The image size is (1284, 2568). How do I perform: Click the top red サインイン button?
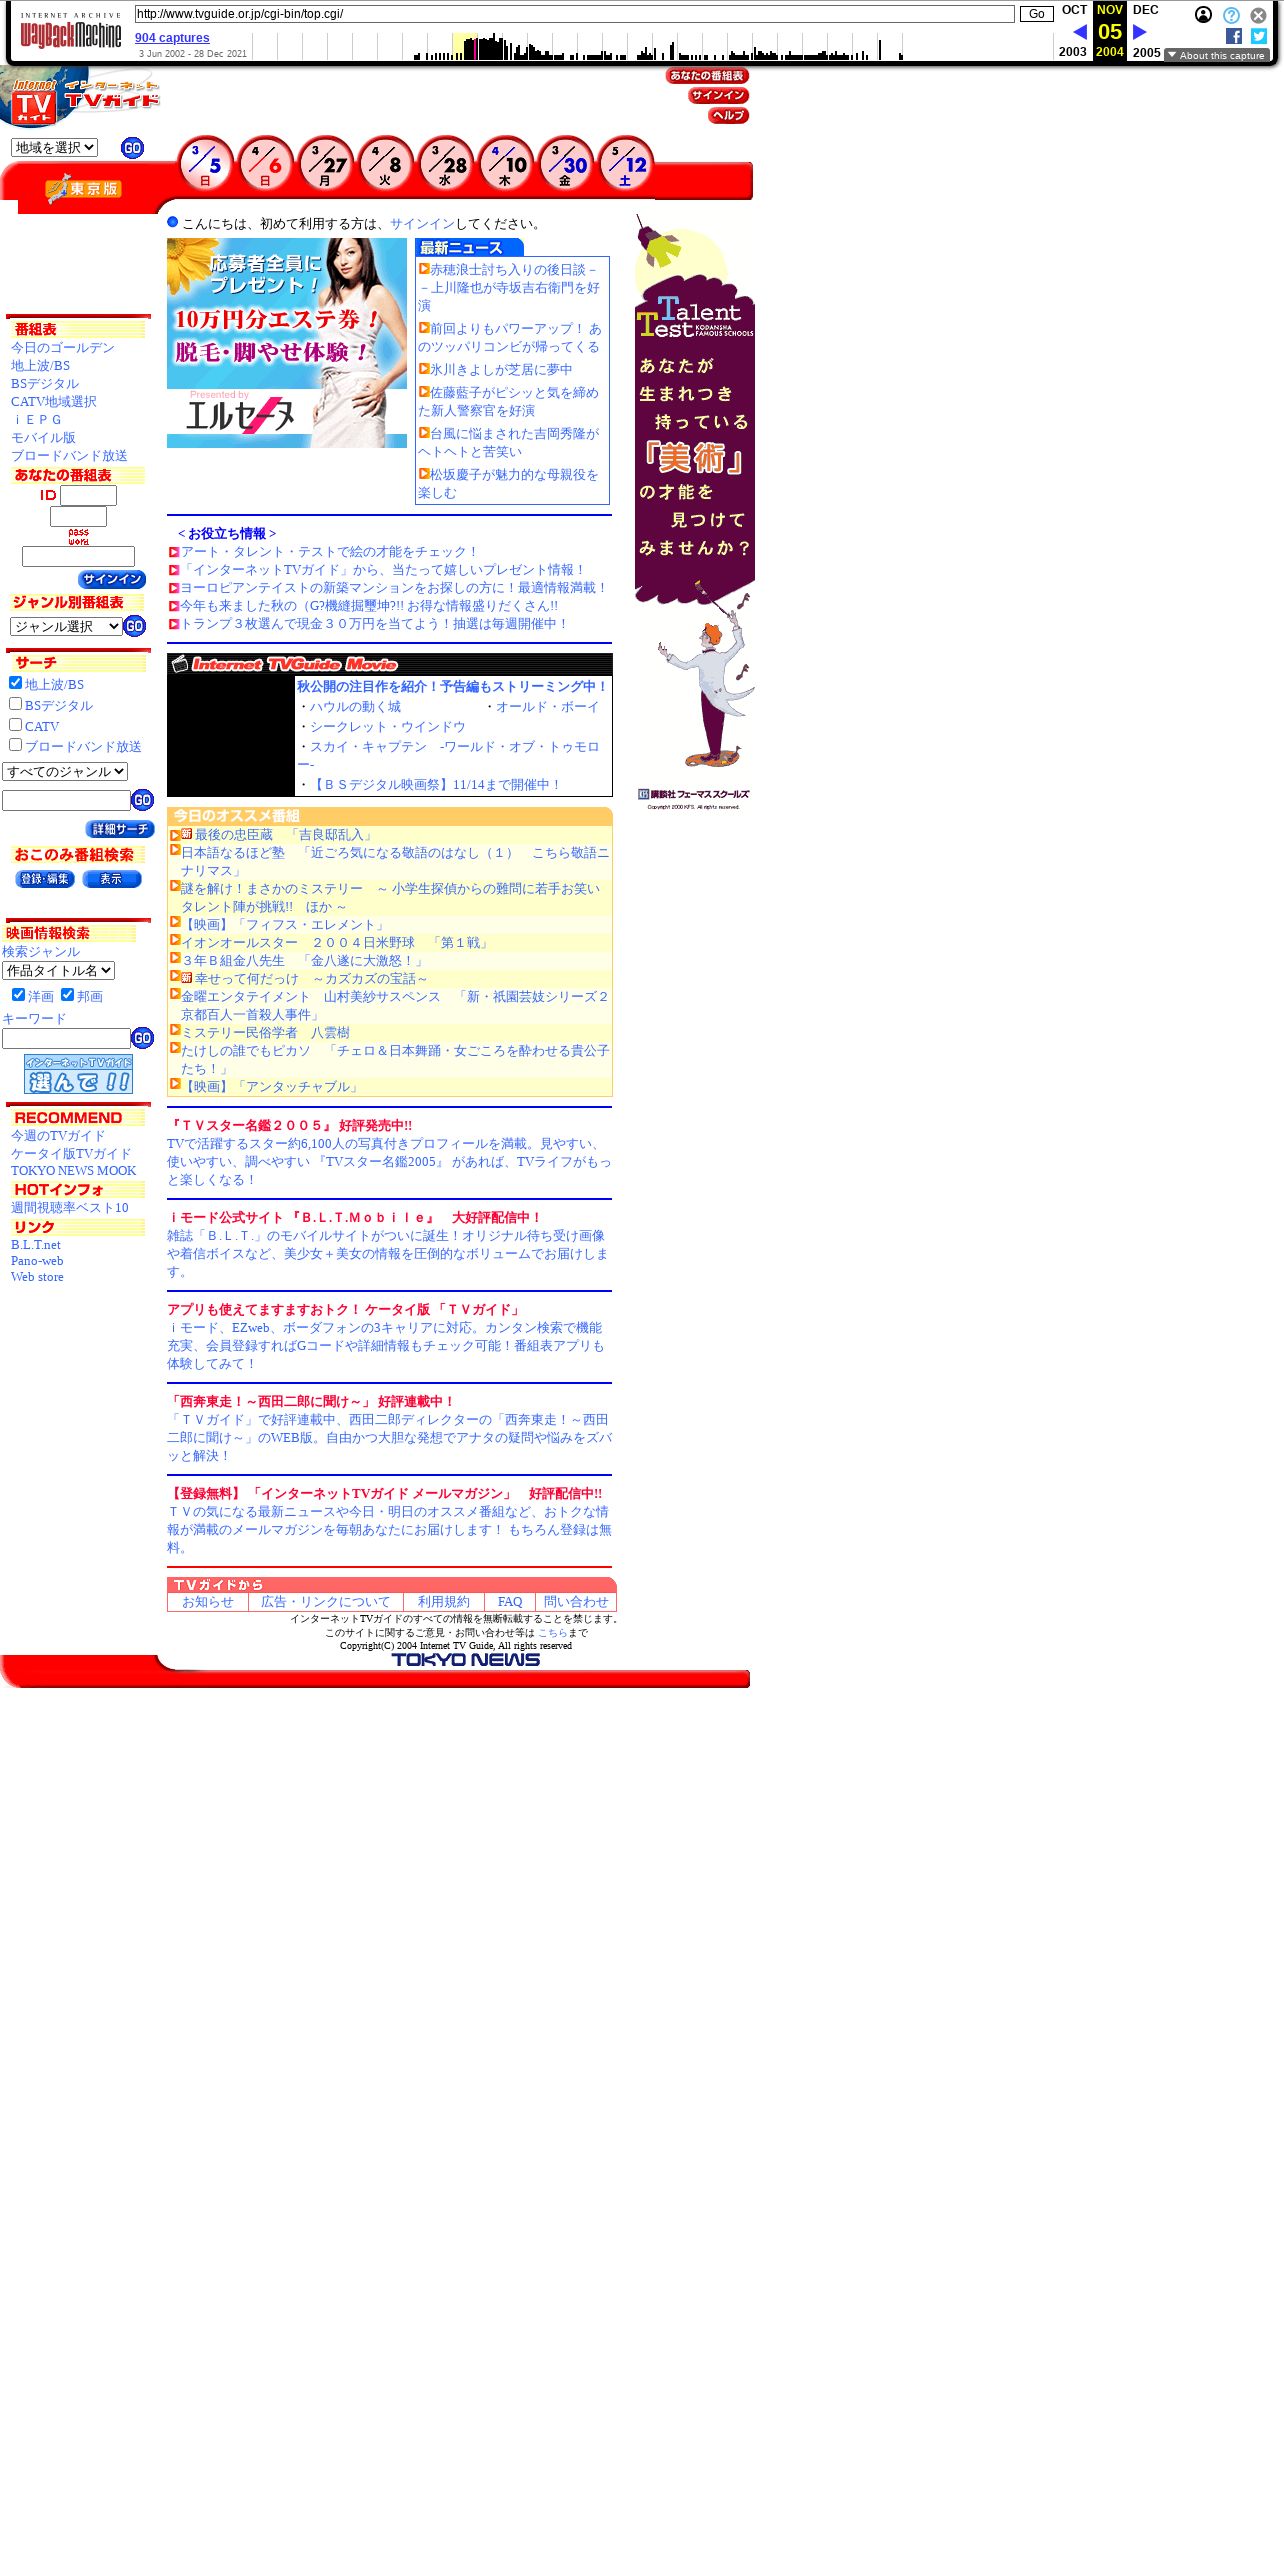pyautogui.click(x=718, y=96)
